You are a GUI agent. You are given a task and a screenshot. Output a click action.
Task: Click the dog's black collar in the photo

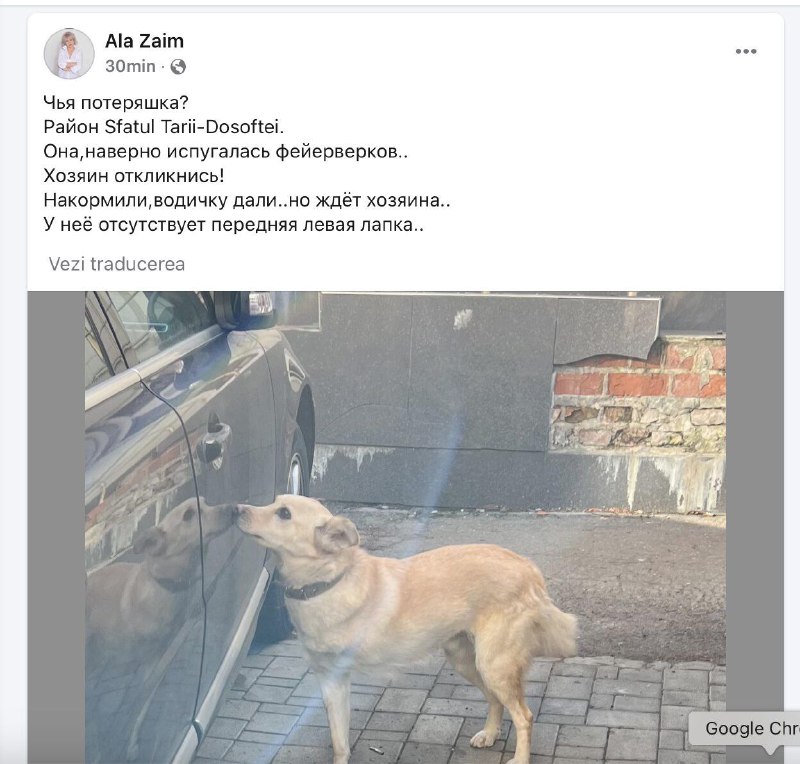(x=311, y=588)
